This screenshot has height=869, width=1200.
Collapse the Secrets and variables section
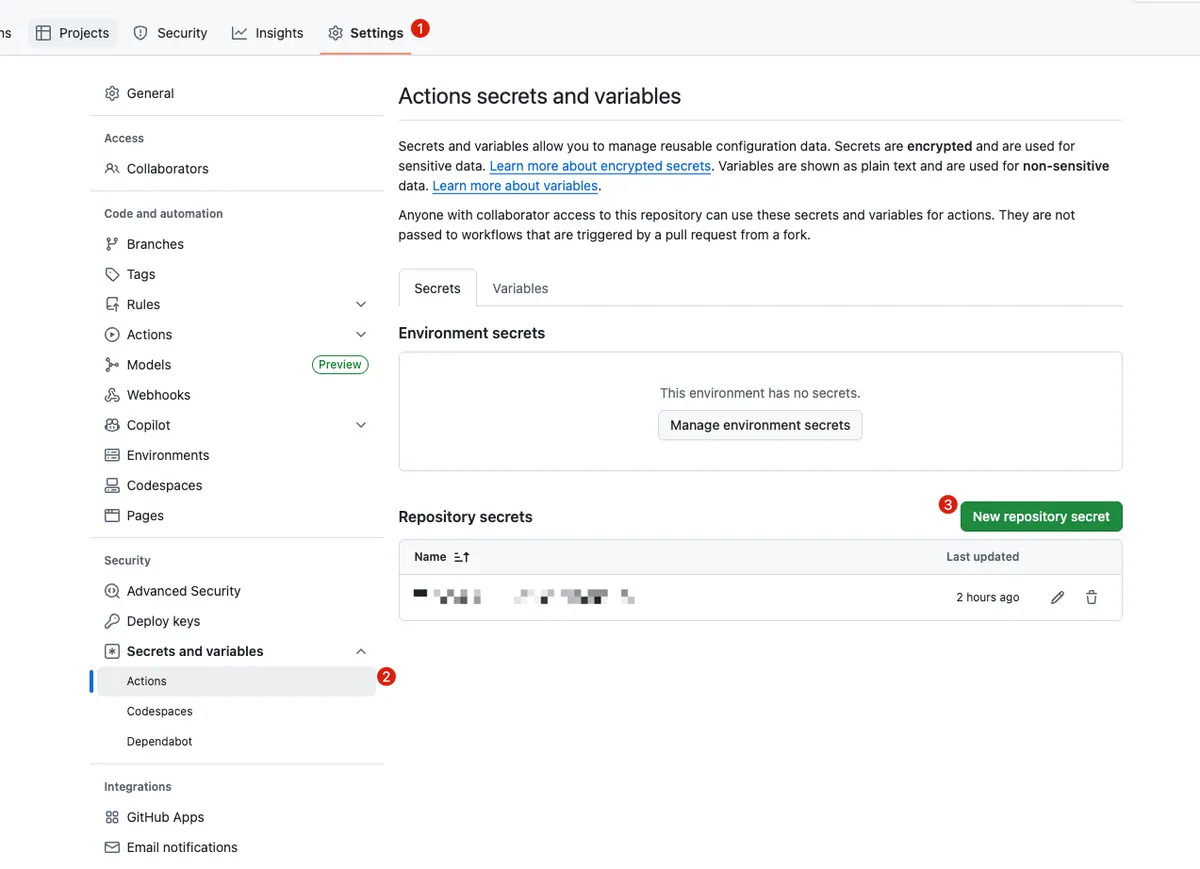(x=361, y=651)
